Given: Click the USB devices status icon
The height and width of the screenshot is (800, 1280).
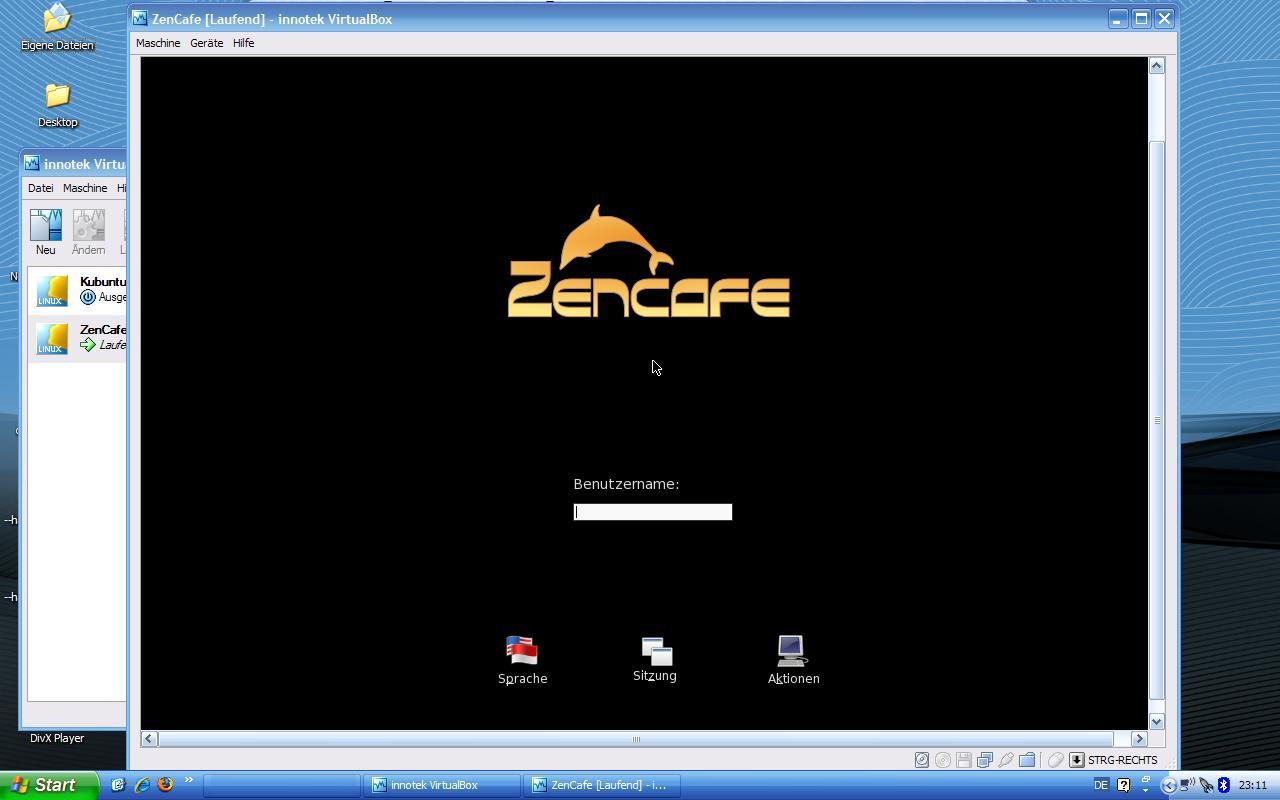Looking at the screenshot, I should click(1006, 760).
